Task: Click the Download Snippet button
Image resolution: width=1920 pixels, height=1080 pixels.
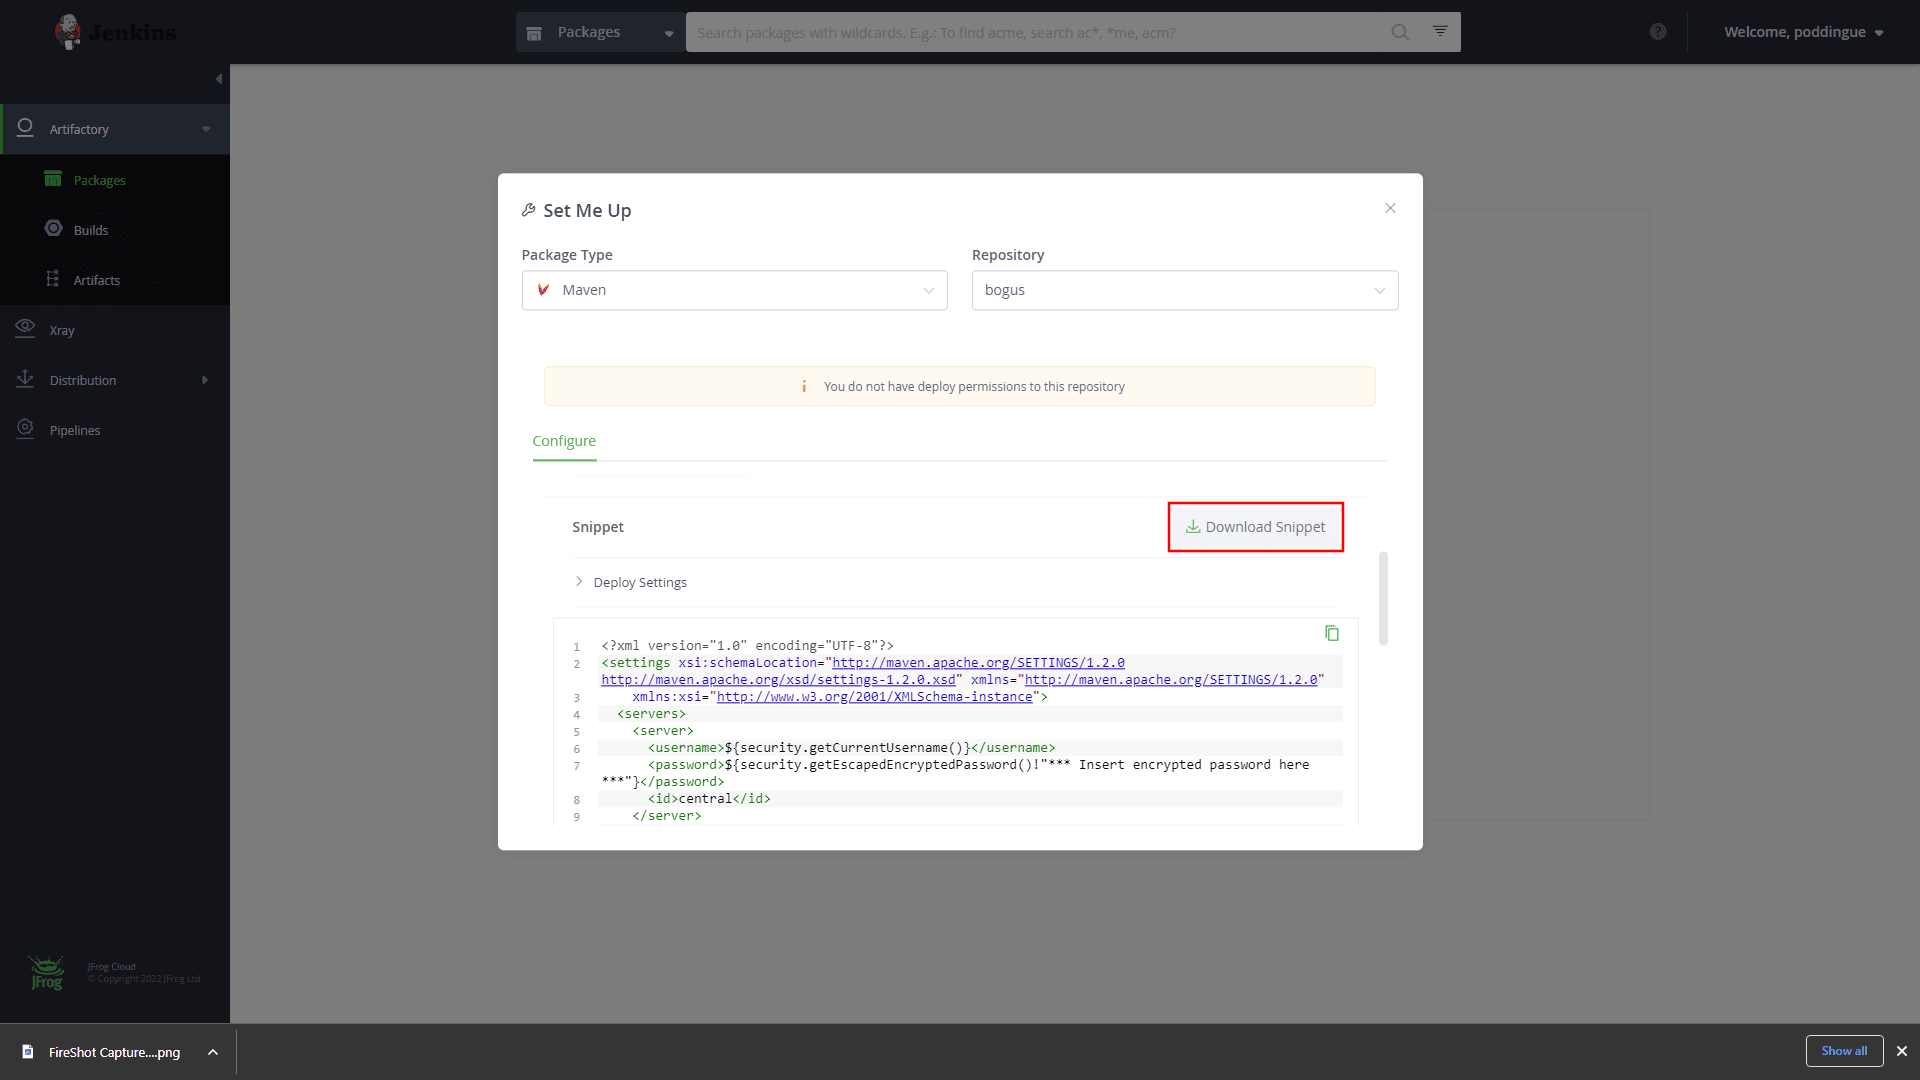Action: pos(1255,526)
